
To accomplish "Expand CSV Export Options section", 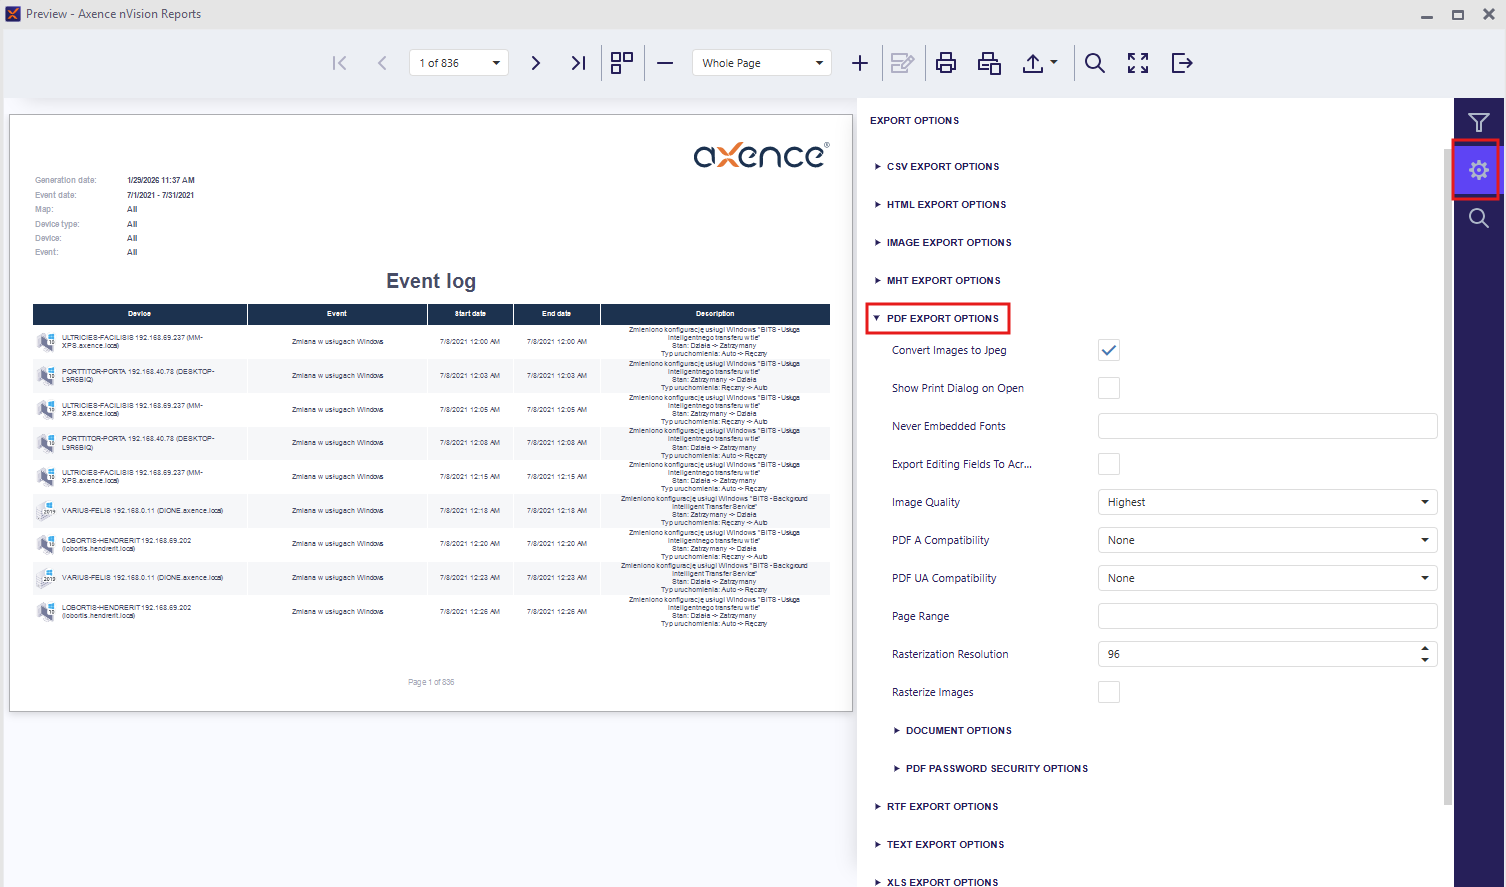I will pos(942,167).
